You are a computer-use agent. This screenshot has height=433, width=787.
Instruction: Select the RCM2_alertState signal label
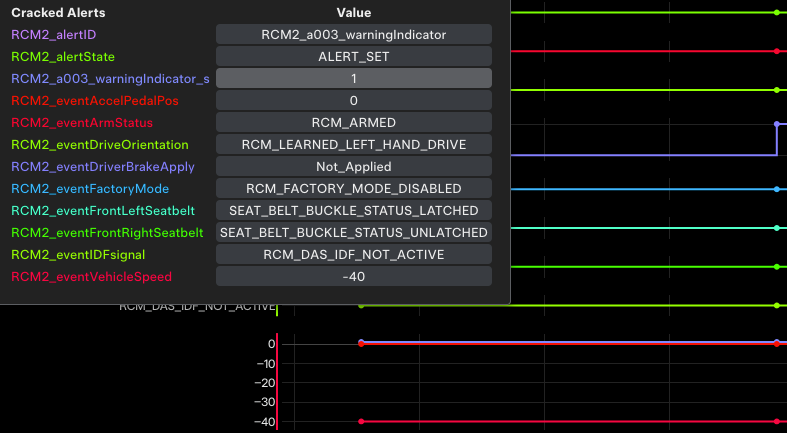[x=60, y=57]
